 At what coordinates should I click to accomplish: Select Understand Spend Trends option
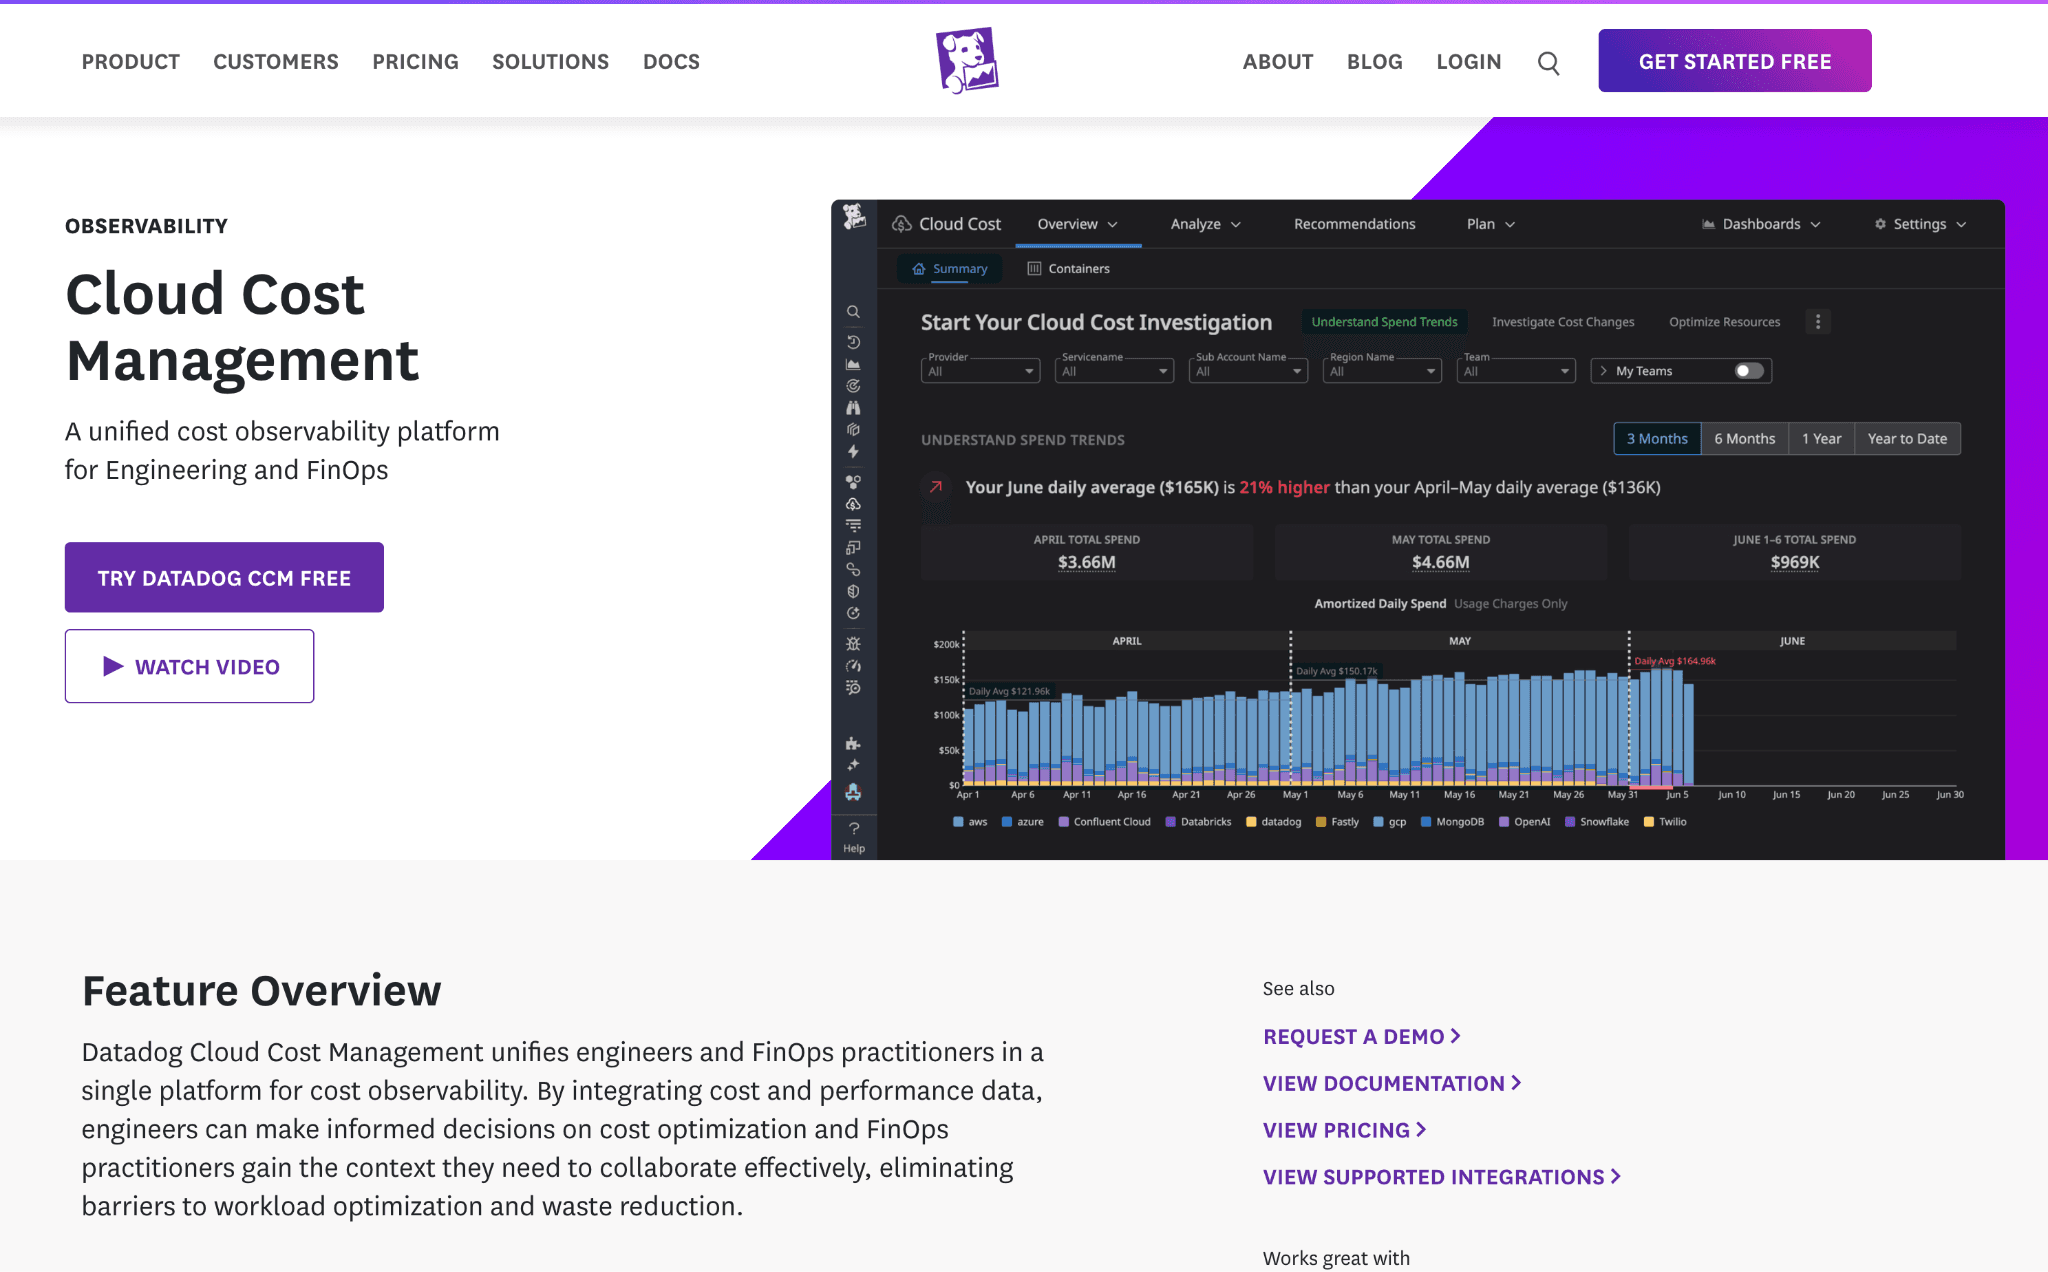(1384, 322)
